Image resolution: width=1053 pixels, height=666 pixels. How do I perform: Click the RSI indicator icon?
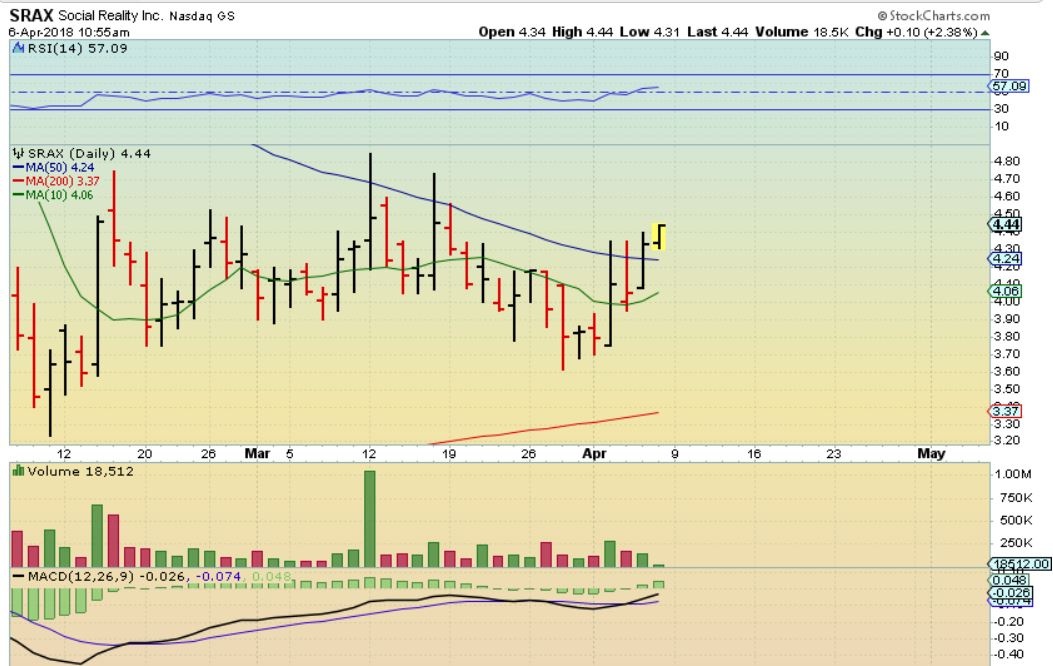pos(17,46)
